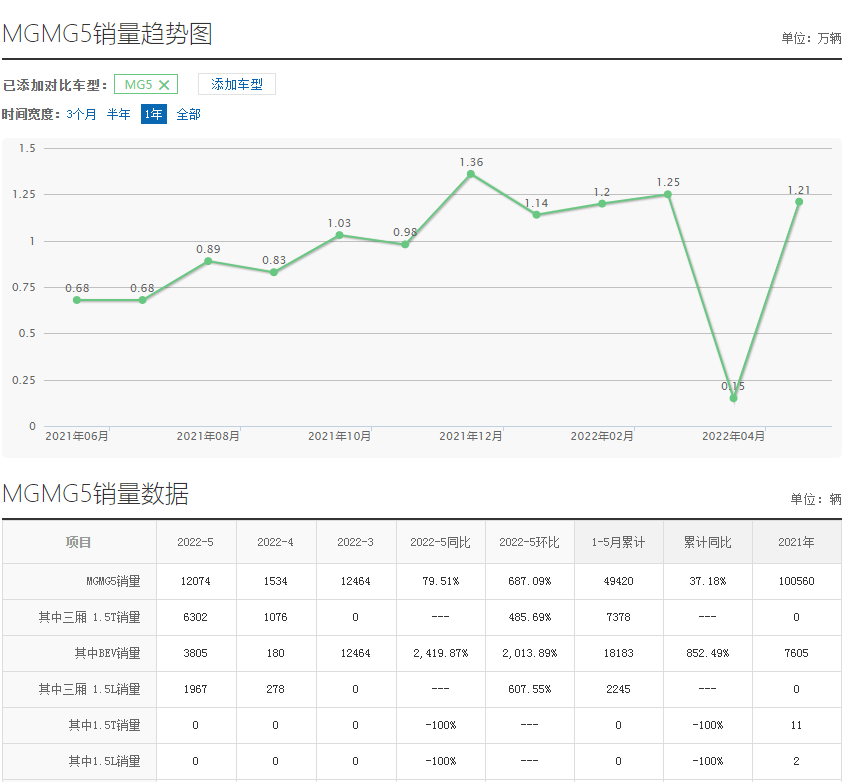Click the 2022年02月 axis label
Image resolution: width=850 pixels, height=782 pixels.
[602, 436]
